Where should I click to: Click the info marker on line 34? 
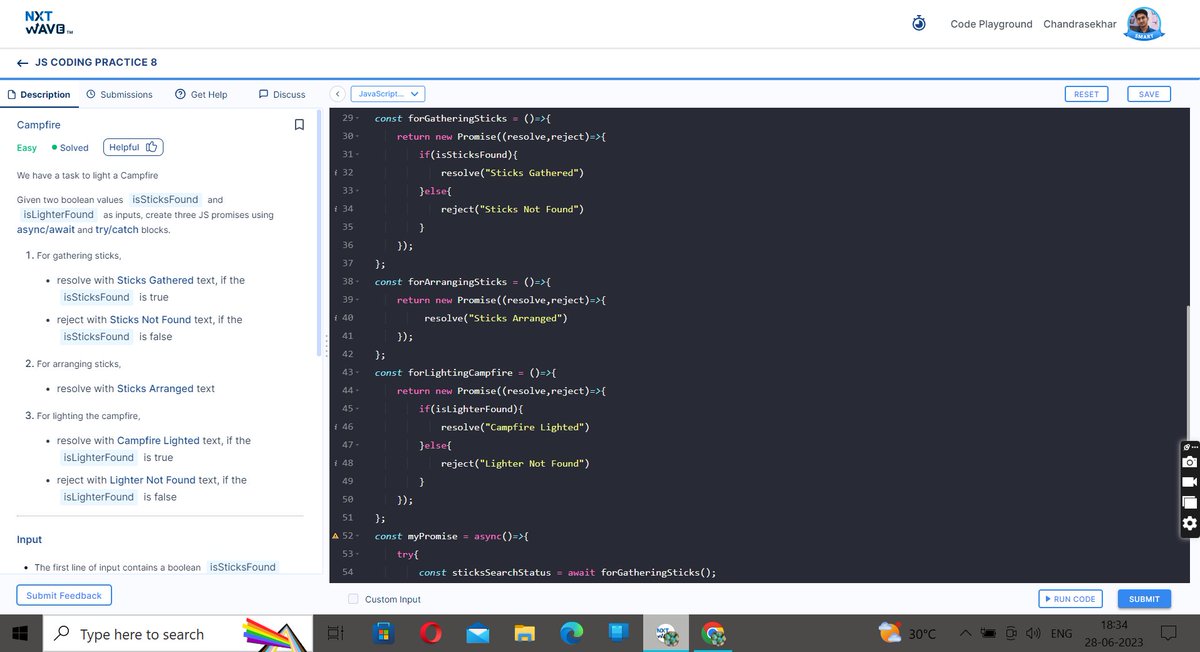pyautogui.click(x=334, y=209)
